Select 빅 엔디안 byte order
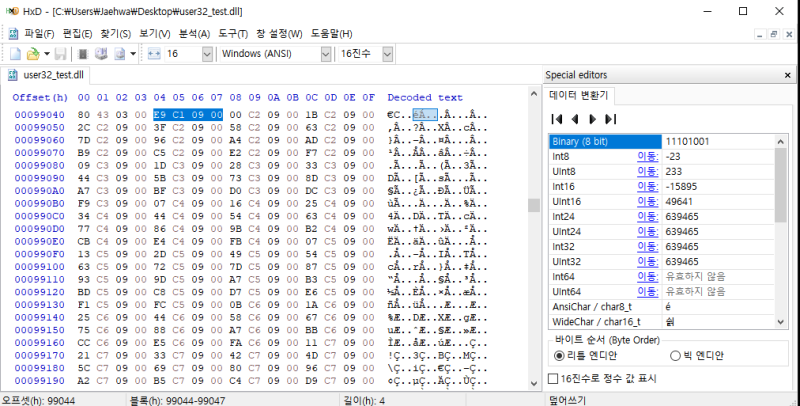The width and height of the screenshot is (800, 406). point(696,356)
